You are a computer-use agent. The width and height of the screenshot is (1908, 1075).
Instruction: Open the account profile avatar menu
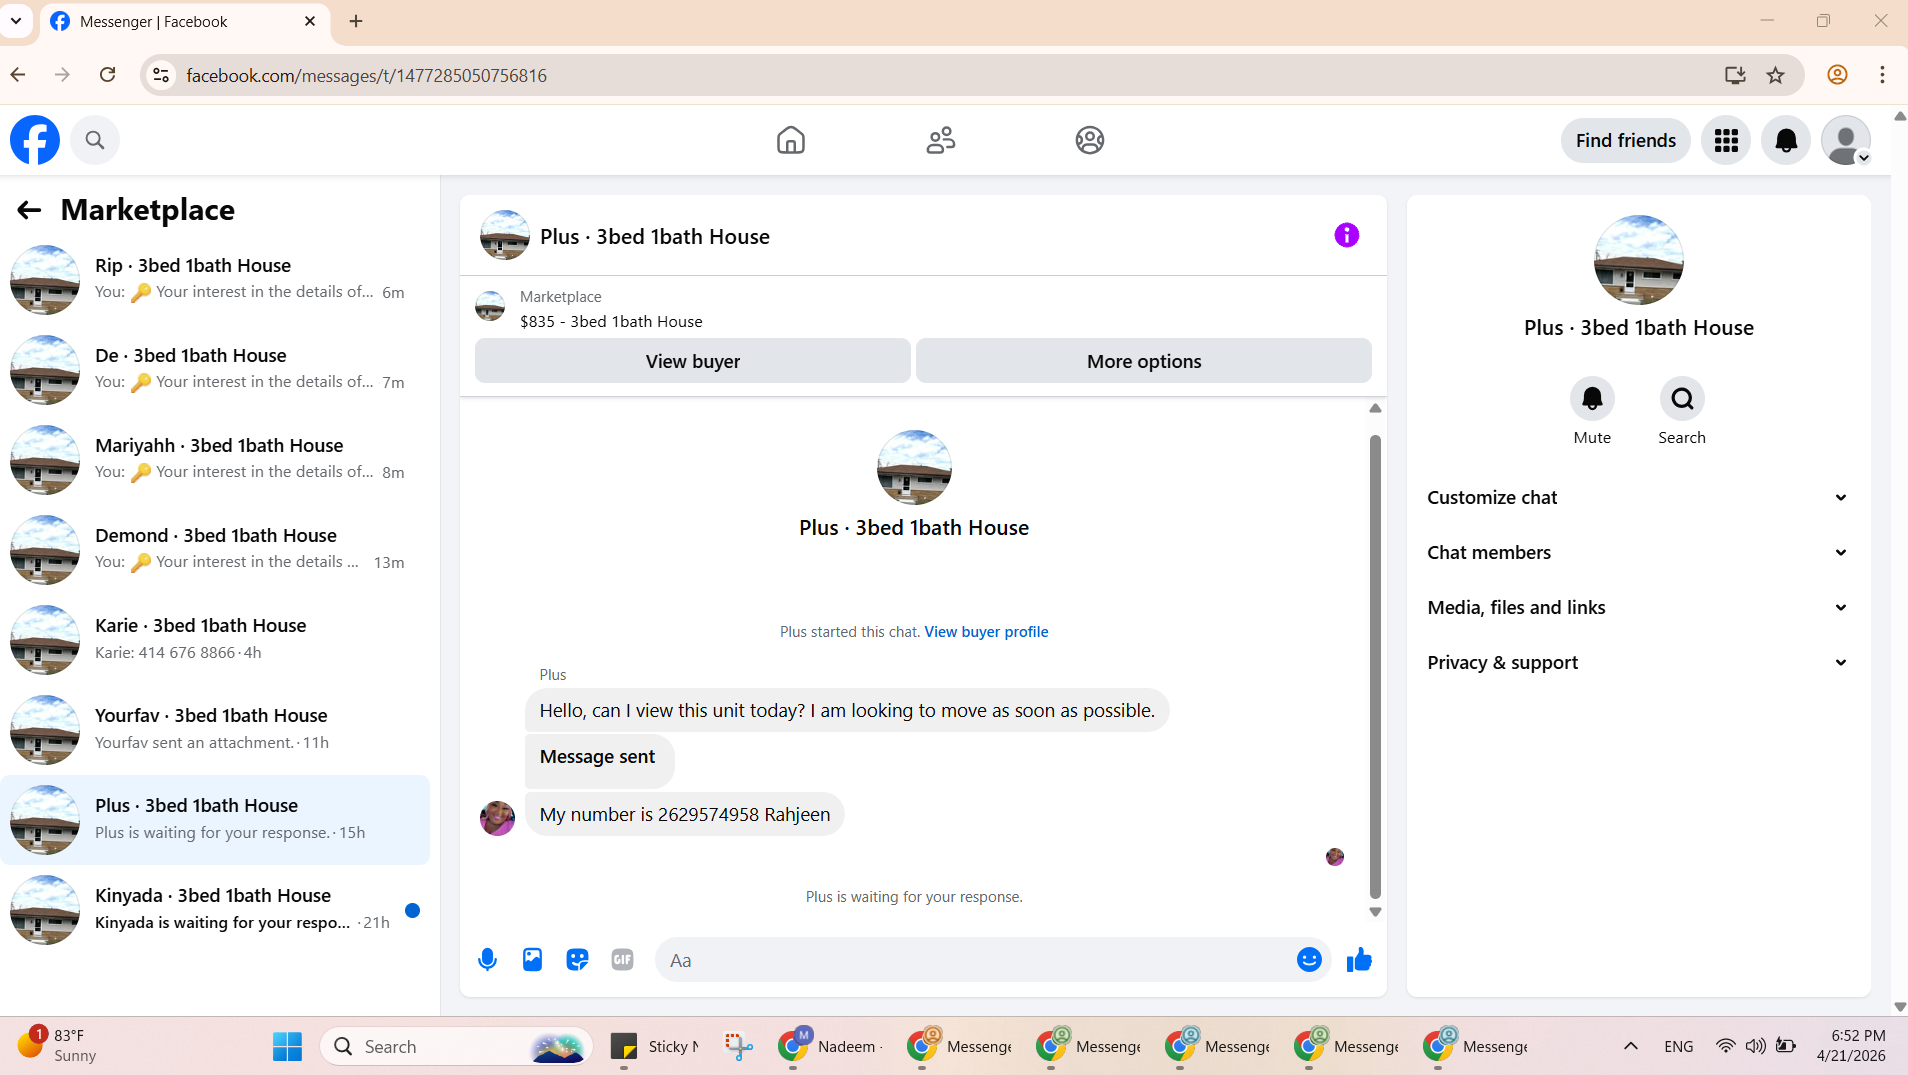pyautogui.click(x=1846, y=140)
